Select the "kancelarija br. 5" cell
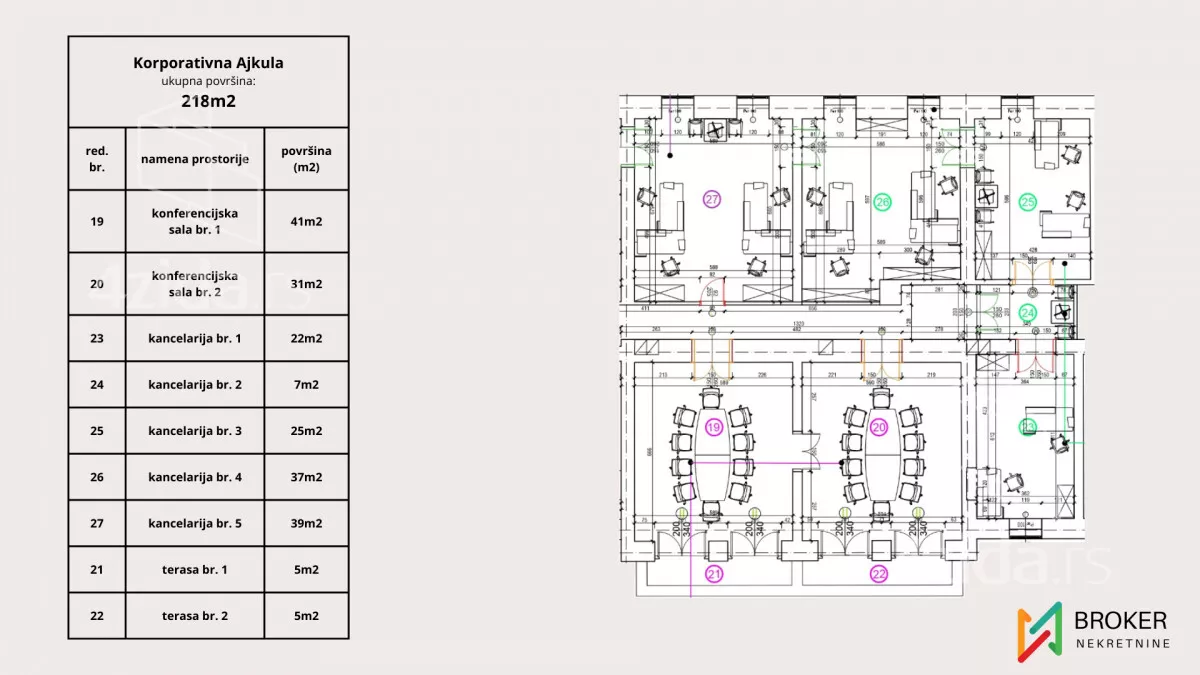The image size is (1200, 675). click(x=195, y=523)
